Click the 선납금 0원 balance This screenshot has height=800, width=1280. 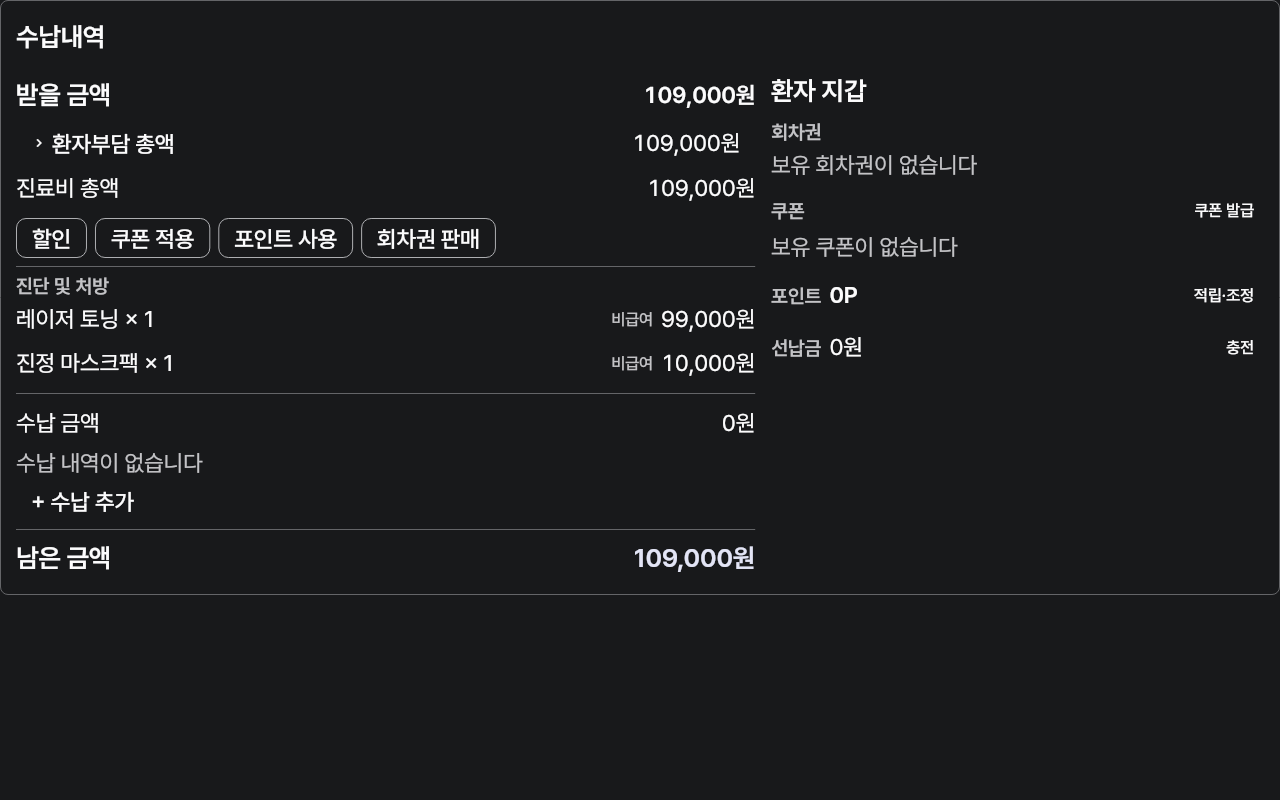[x=846, y=347]
